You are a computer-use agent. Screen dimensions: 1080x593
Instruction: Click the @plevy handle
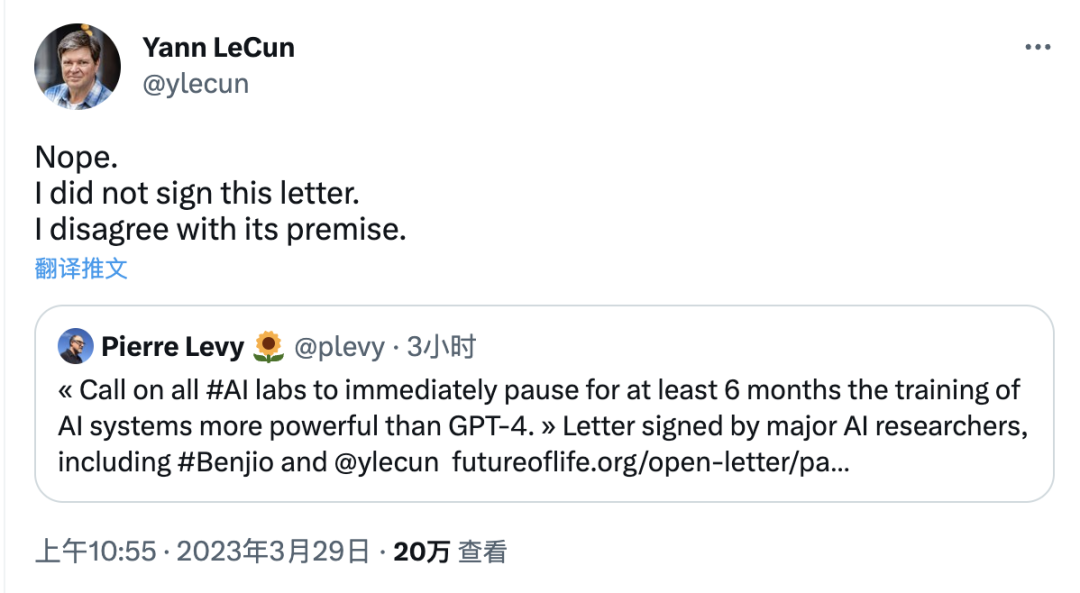point(339,347)
